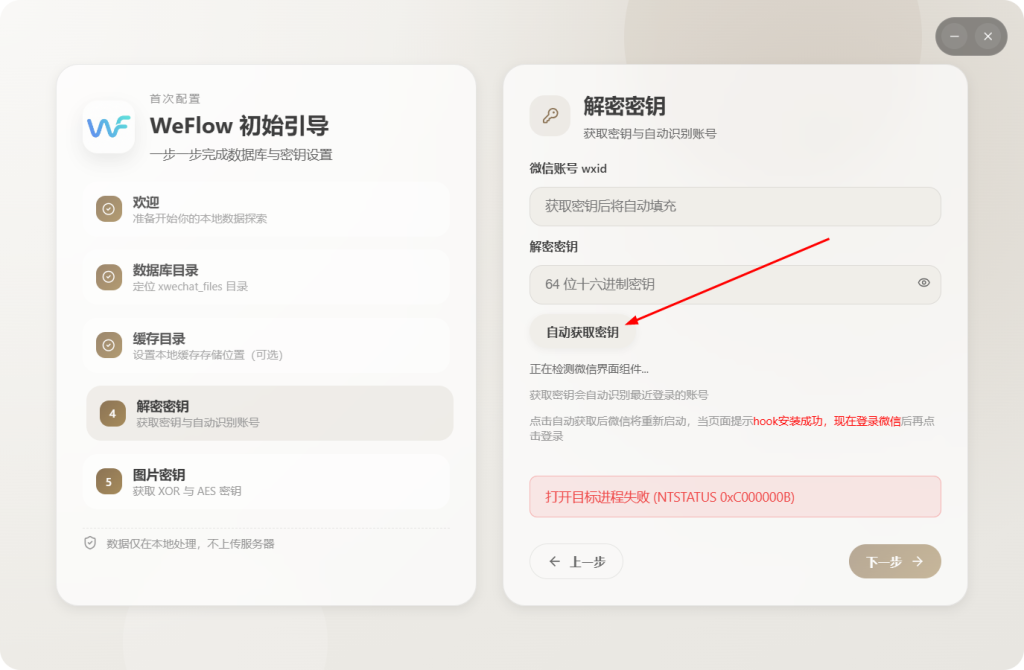Focus the 微信账号 wxid input field
The height and width of the screenshot is (670, 1024).
(x=734, y=206)
